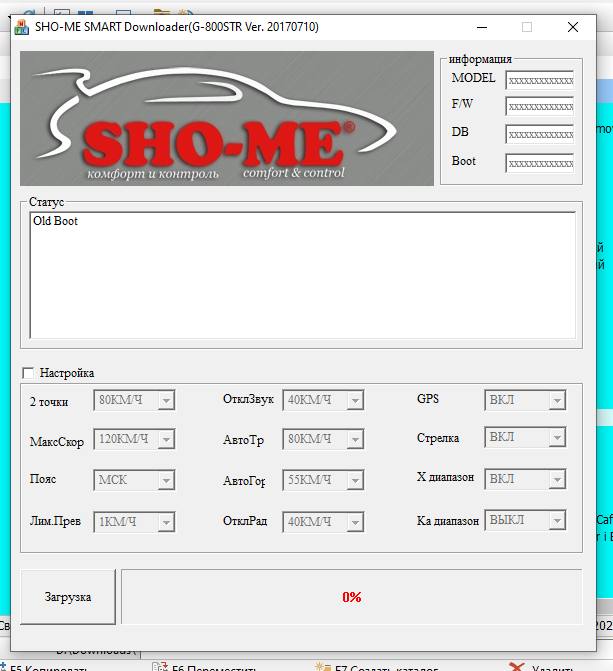Click the "Old Boot" status text
The height and width of the screenshot is (671, 613).
coord(55,221)
